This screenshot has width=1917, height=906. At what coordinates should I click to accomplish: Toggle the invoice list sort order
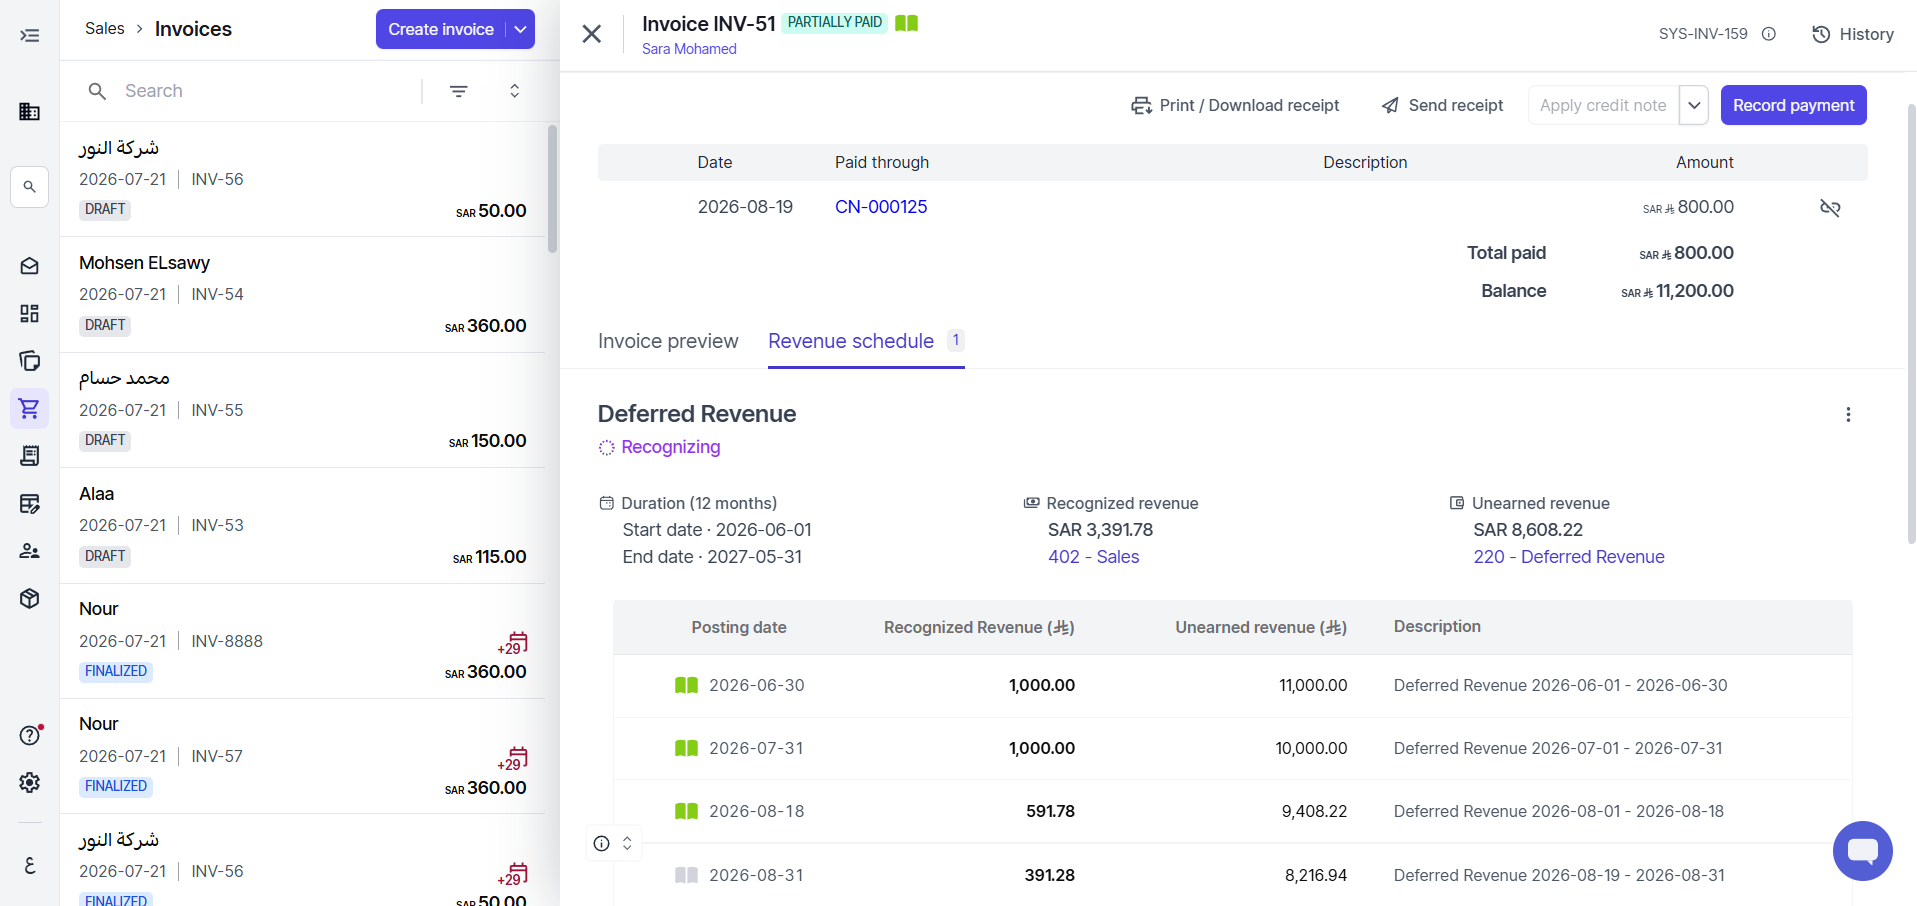coord(514,91)
